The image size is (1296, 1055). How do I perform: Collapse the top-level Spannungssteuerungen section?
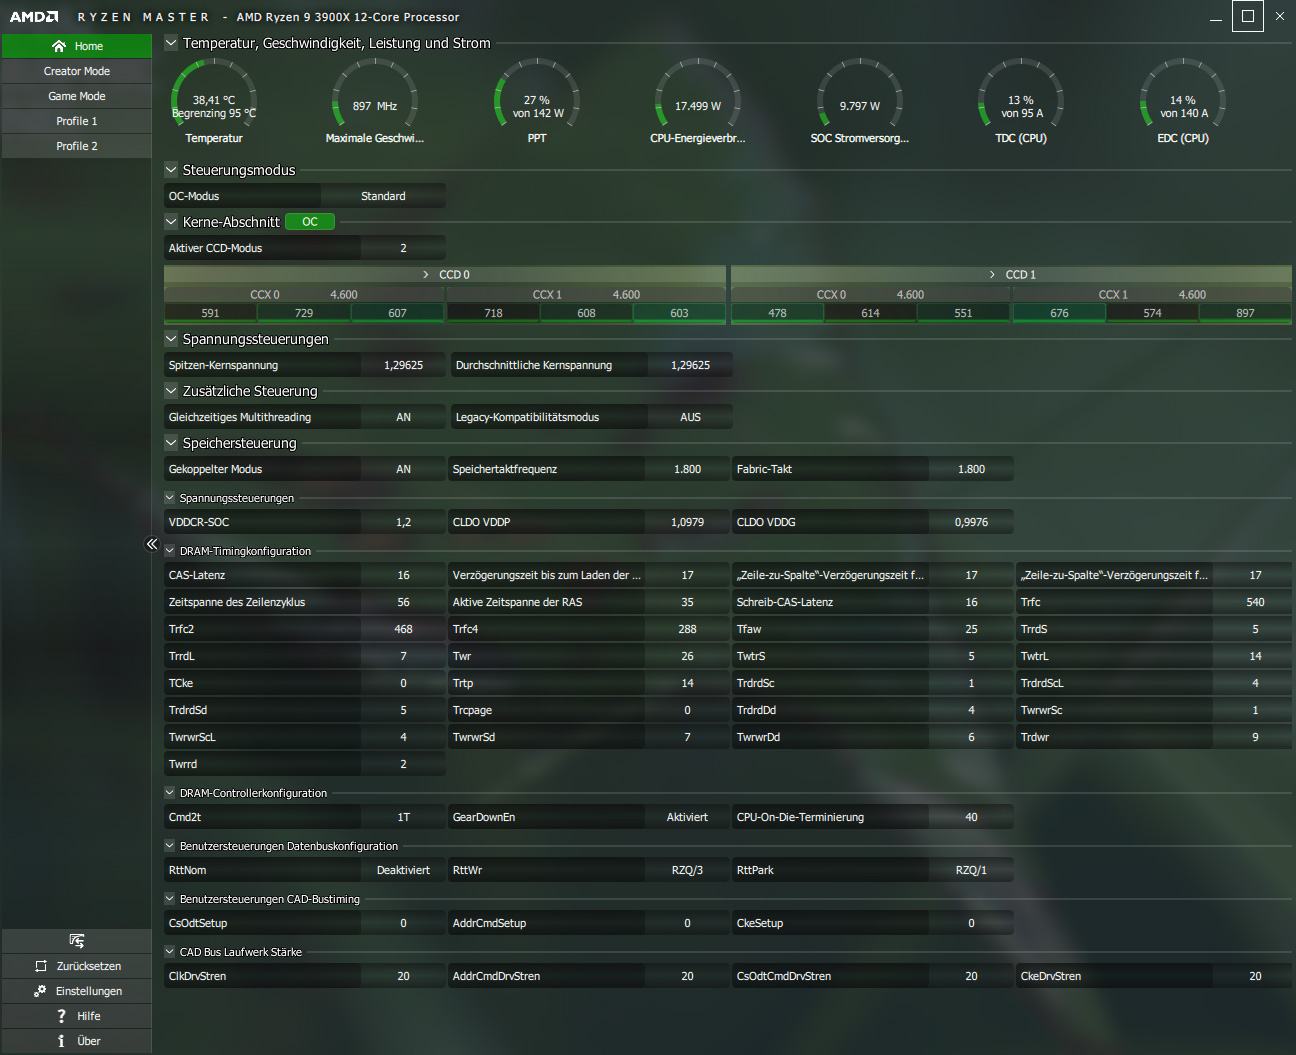pos(171,339)
